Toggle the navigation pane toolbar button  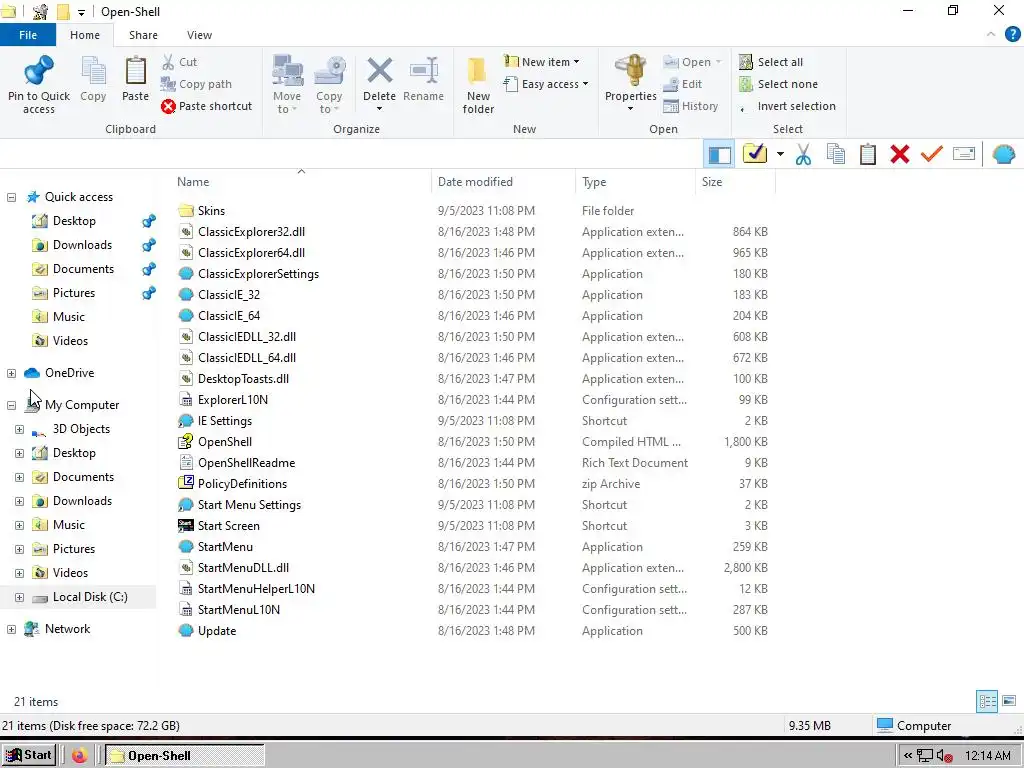pyautogui.click(x=719, y=155)
